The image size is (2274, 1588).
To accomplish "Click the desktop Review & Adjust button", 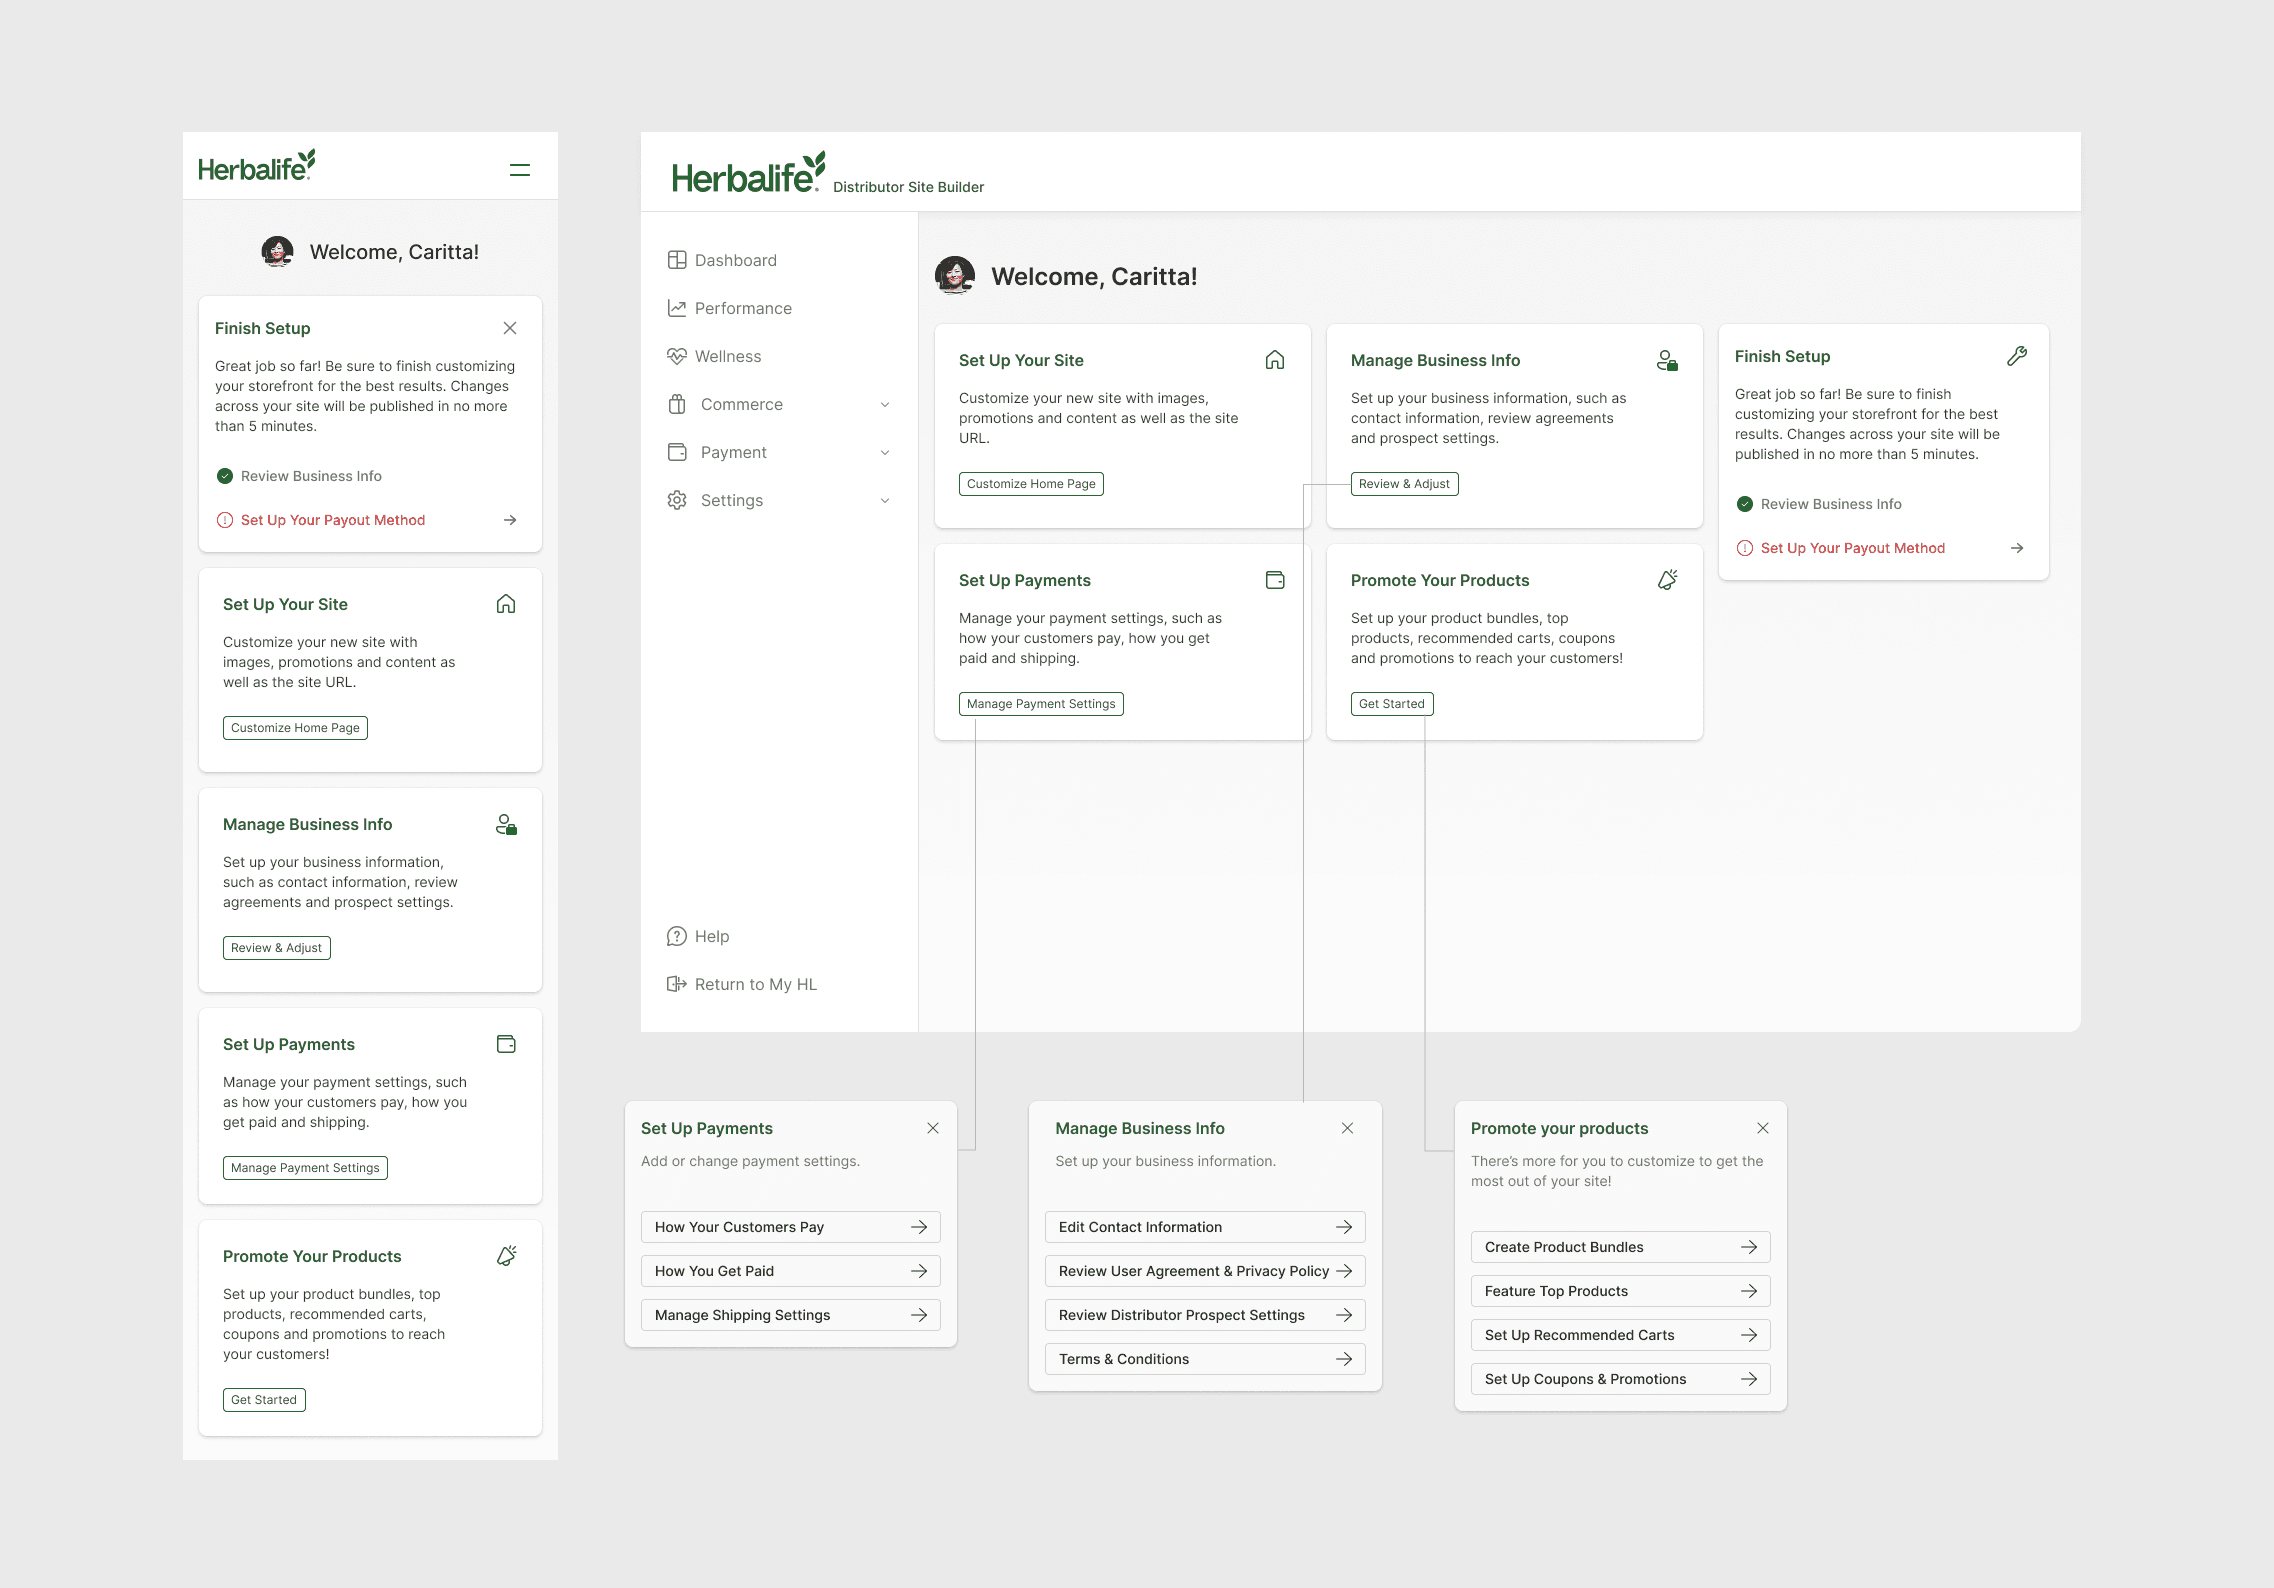I will coord(1404,484).
